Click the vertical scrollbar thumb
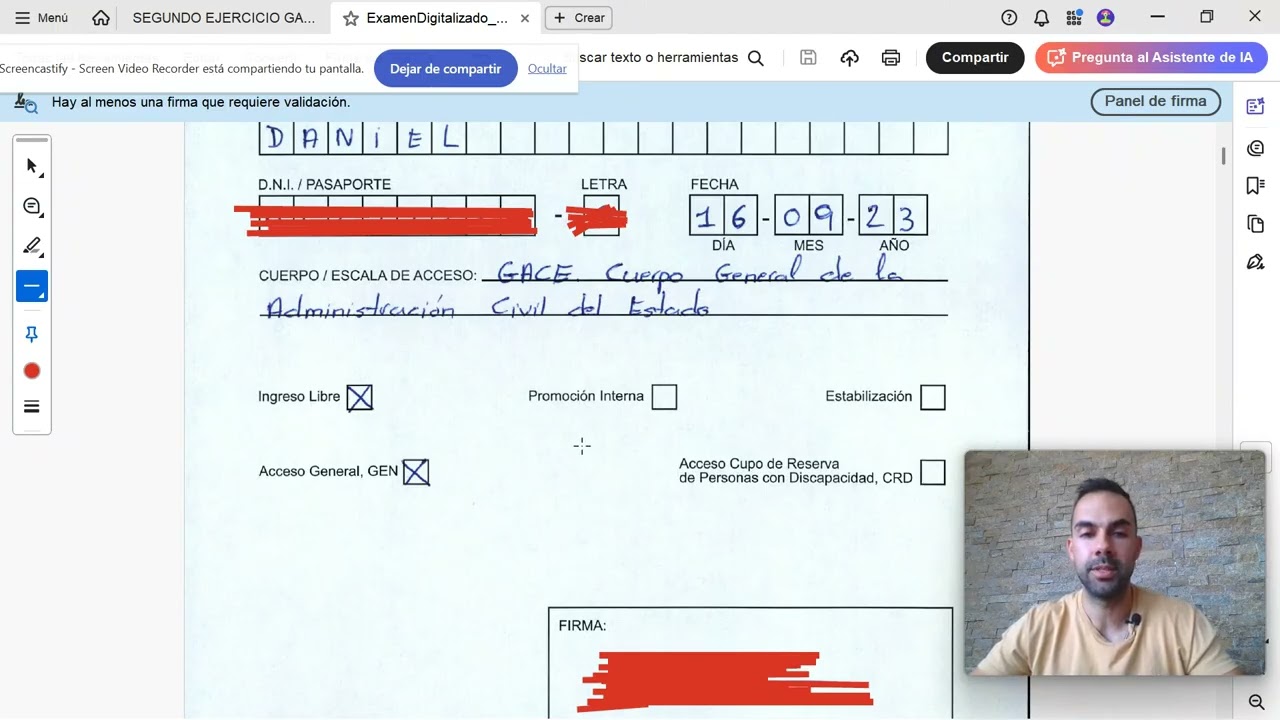The image size is (1280, 720). 1224,156
